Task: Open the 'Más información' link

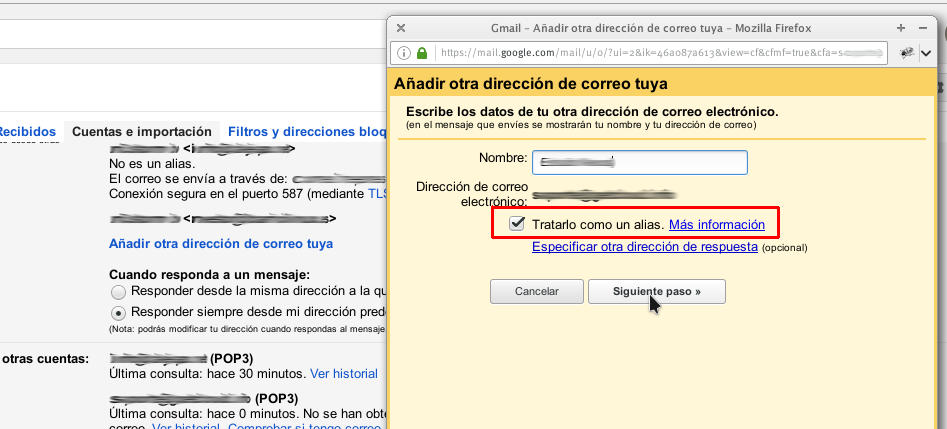Action: (717, 225)
